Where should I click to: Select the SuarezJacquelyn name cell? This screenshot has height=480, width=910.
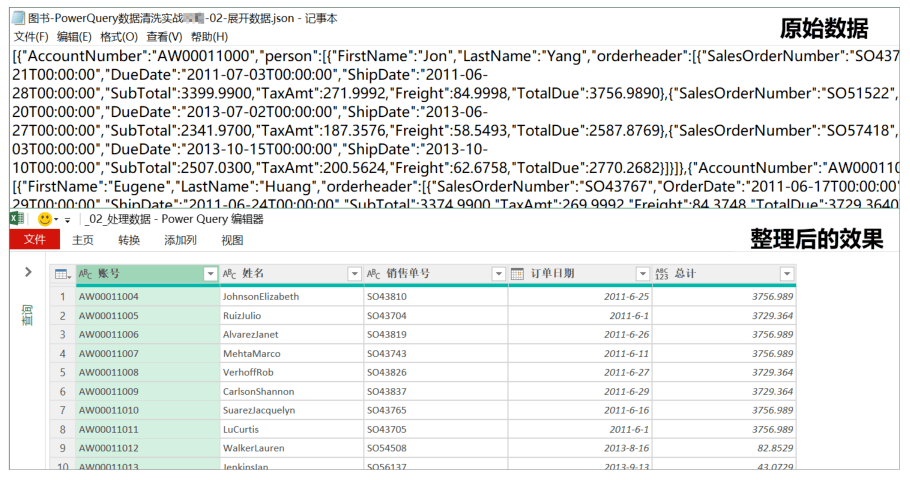(291, 410)
